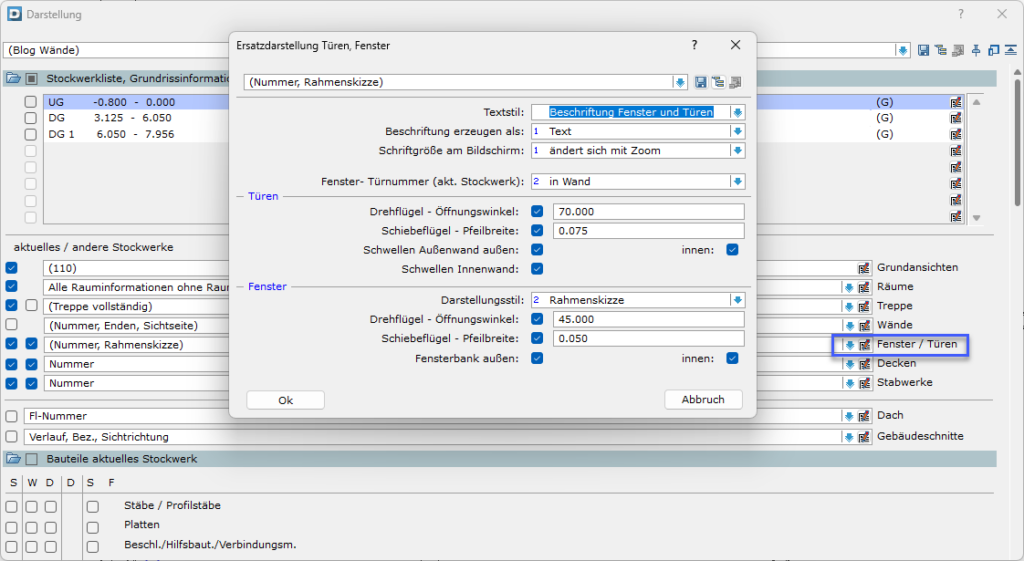Click the pin icon in the Darstellung toolbar
Viewport: 1024px width, 561px height.
click(x=977, y=50)
